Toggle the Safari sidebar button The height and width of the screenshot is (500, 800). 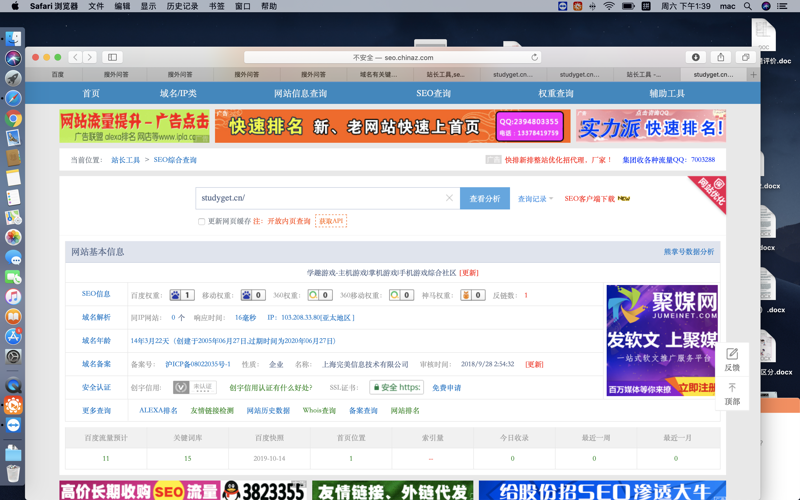(x=112, y=57)
